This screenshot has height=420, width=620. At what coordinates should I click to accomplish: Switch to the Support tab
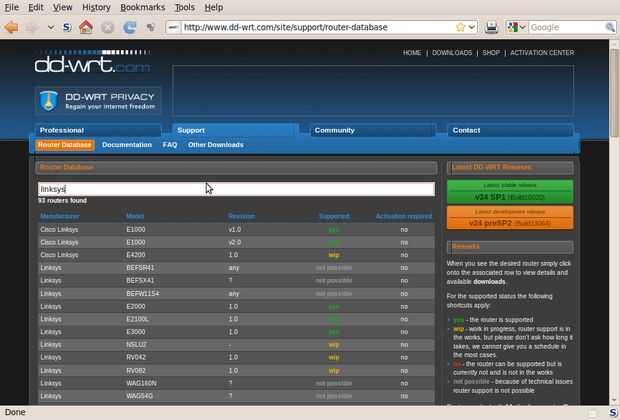coord(235,130)
